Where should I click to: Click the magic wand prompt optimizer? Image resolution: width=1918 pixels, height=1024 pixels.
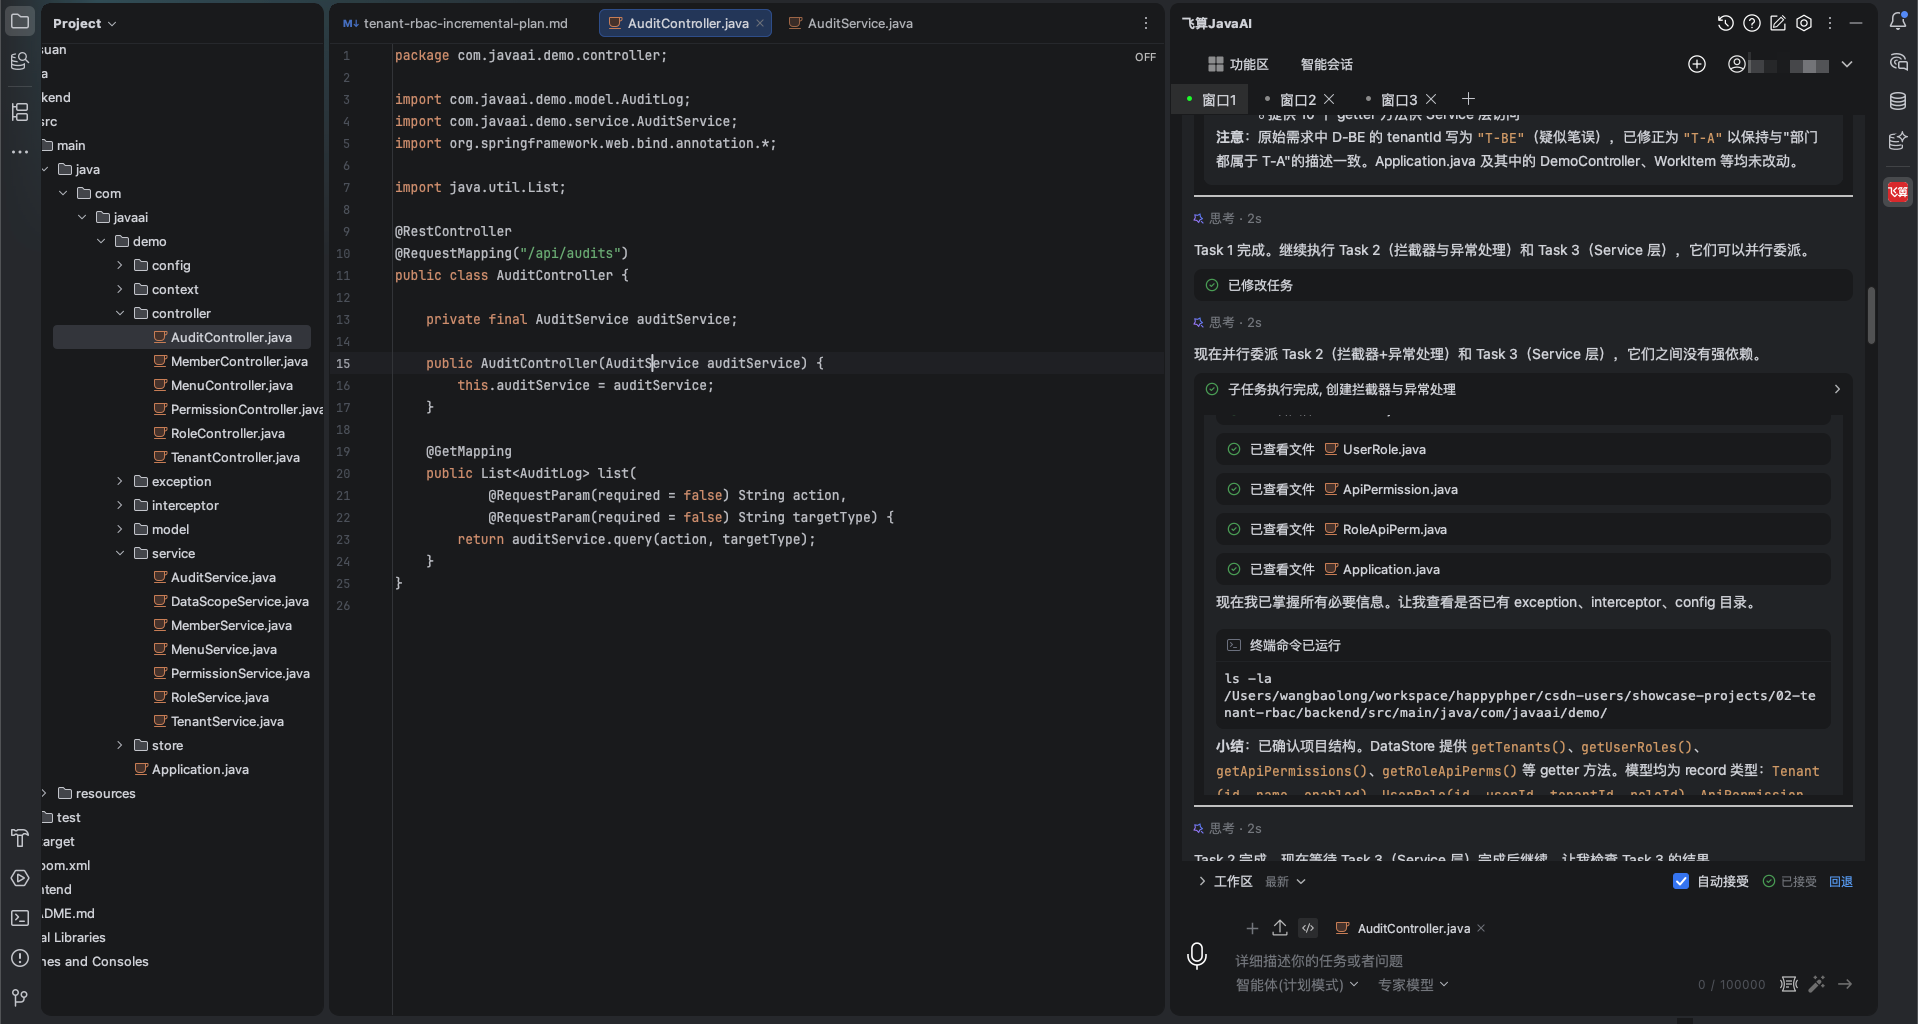click(1817, 984)
